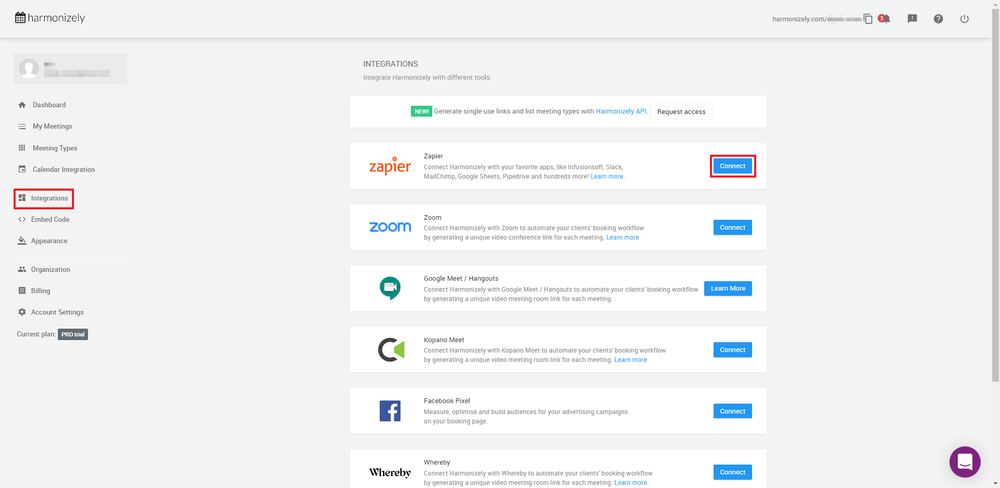Viewport: 1000px width, 488px height.
Task: Open the help question mark icon
Action: pos(938,19)
